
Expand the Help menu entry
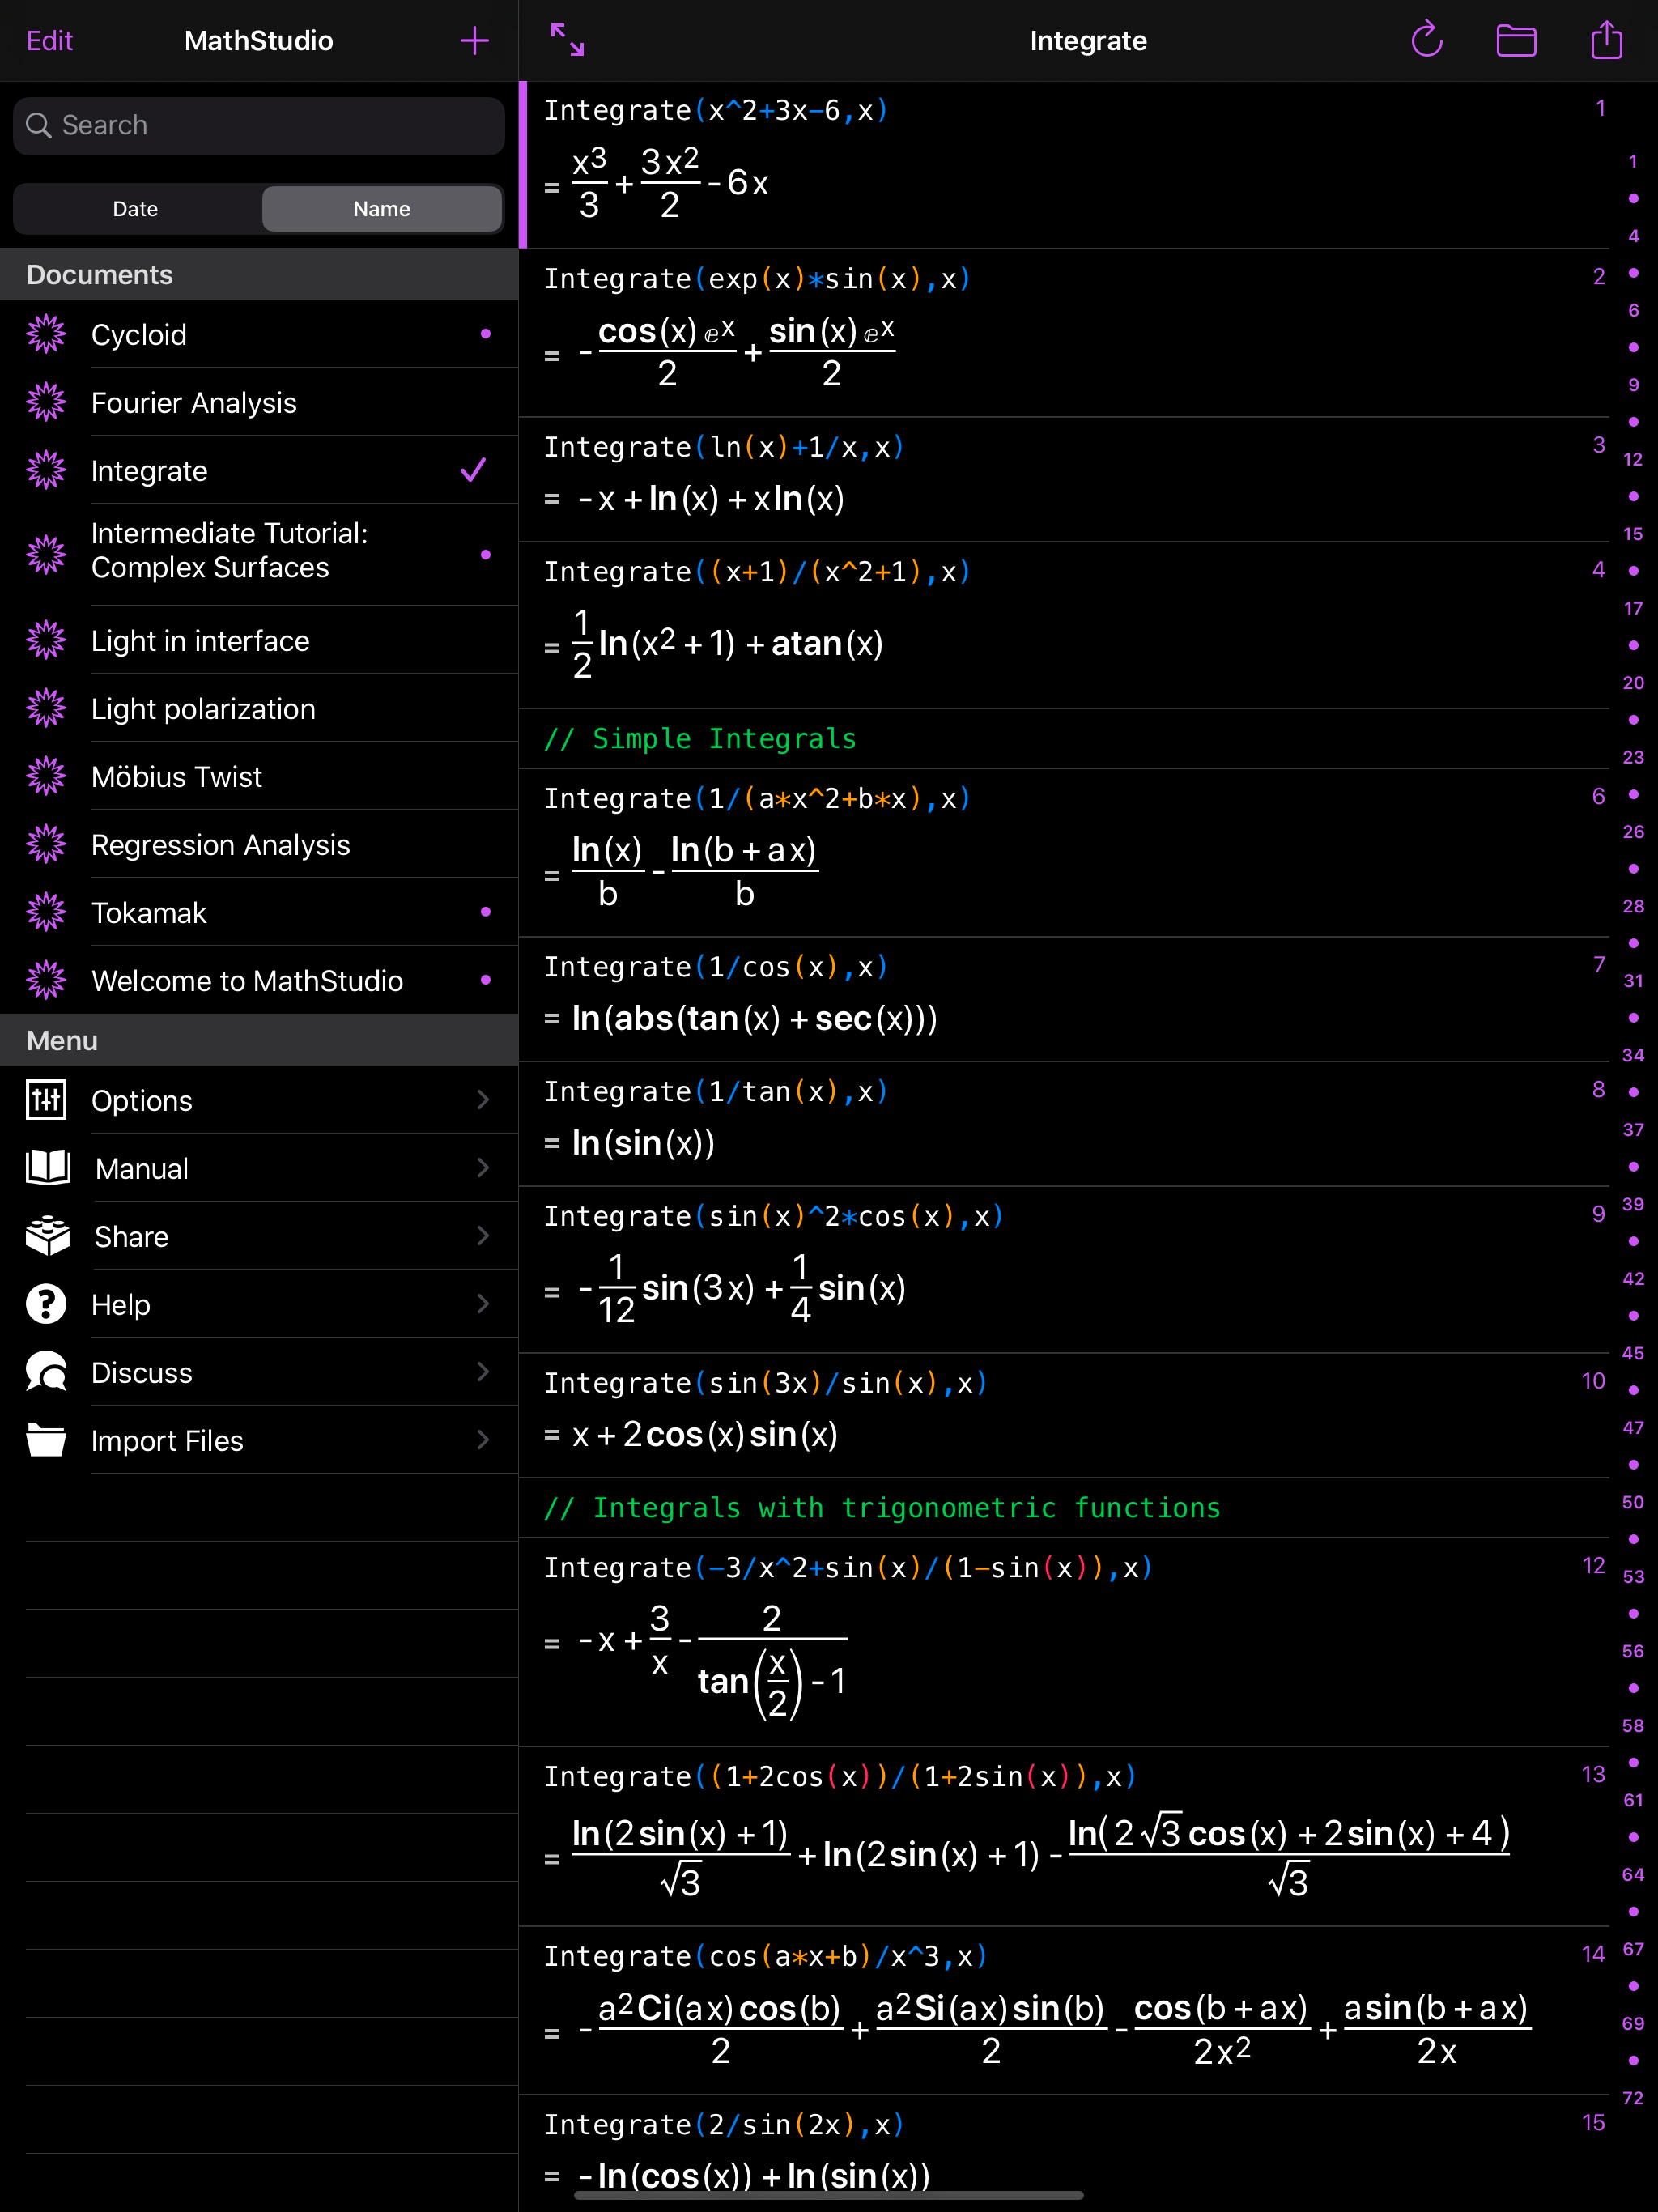tap(483, 1304)
